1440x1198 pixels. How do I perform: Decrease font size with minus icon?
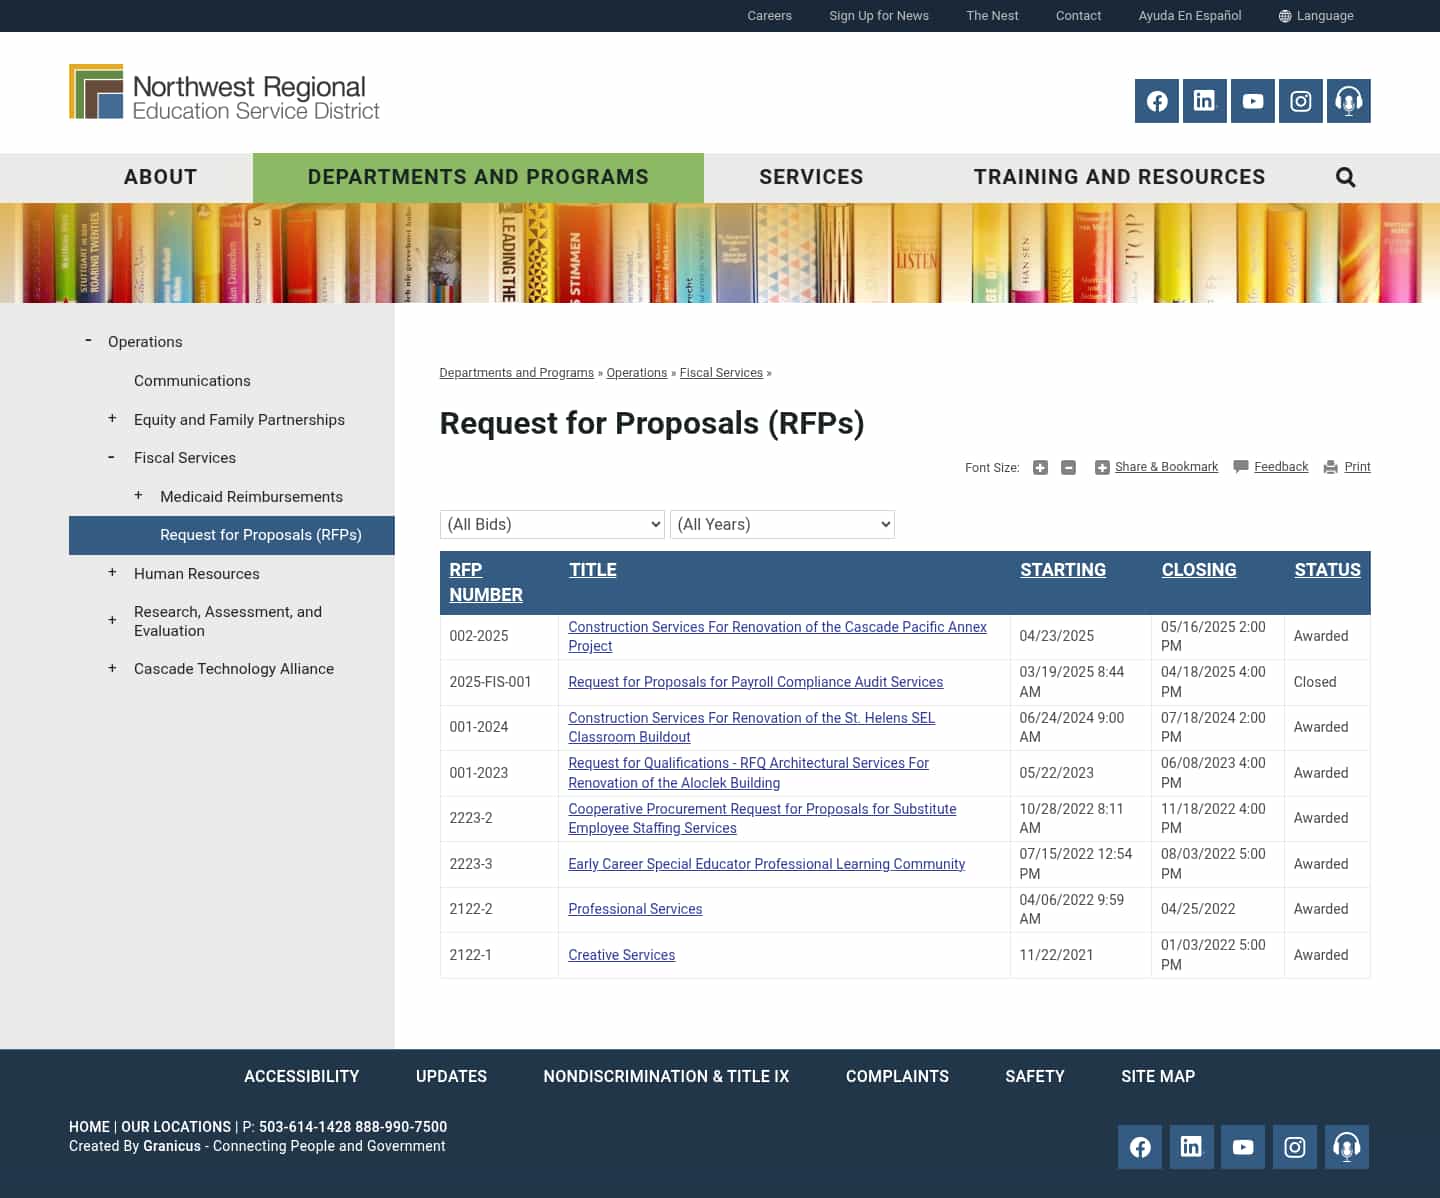[1068, 468]
